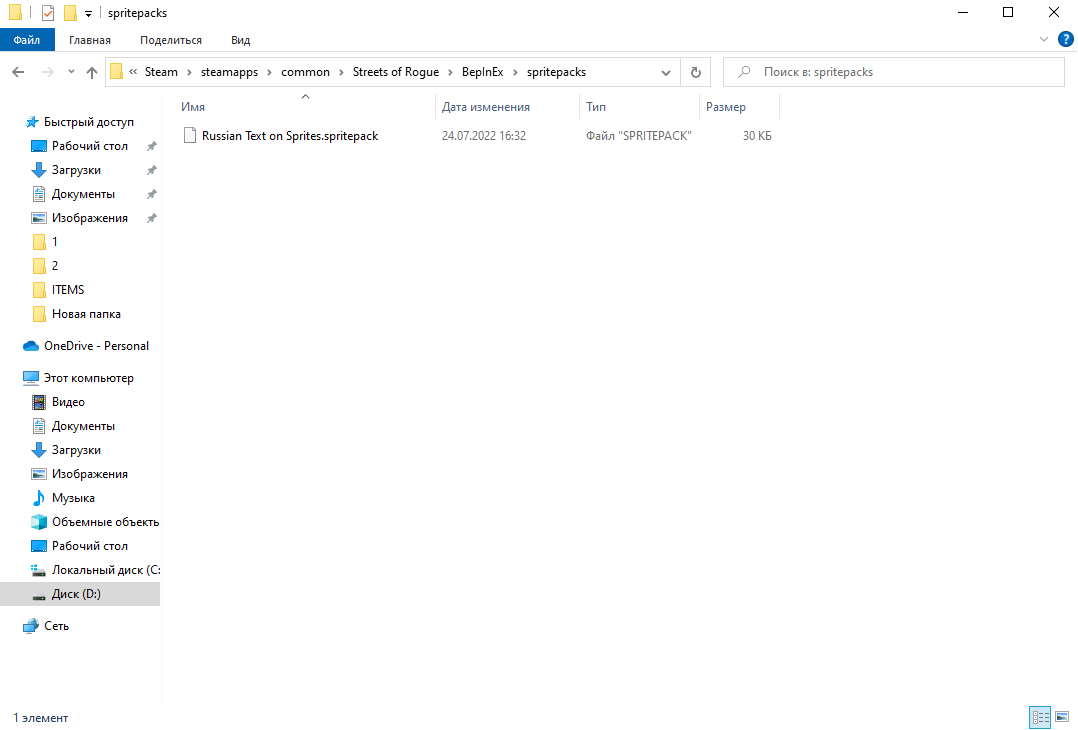Switch to large thumbnails view icon
This screenshot has height=730, width=1078.
point(1062,718)
